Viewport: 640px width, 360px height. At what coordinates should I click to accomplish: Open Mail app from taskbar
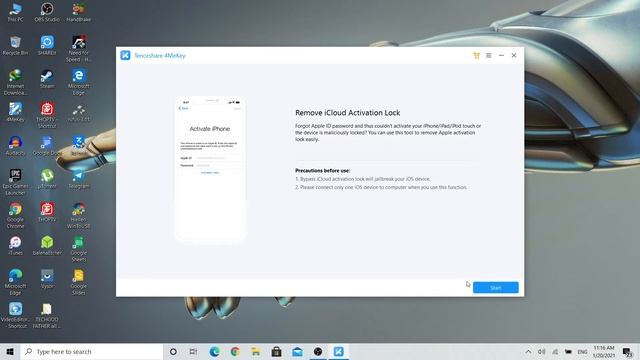click(297, 351)
